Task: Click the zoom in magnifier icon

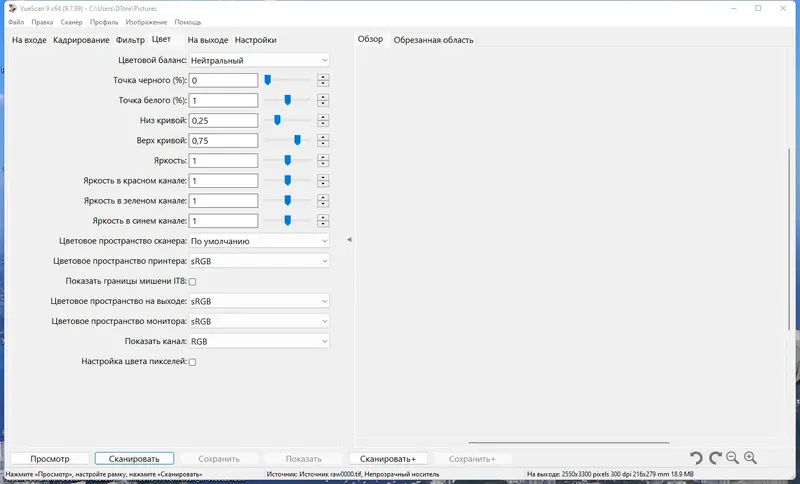Action: [750, 458]
